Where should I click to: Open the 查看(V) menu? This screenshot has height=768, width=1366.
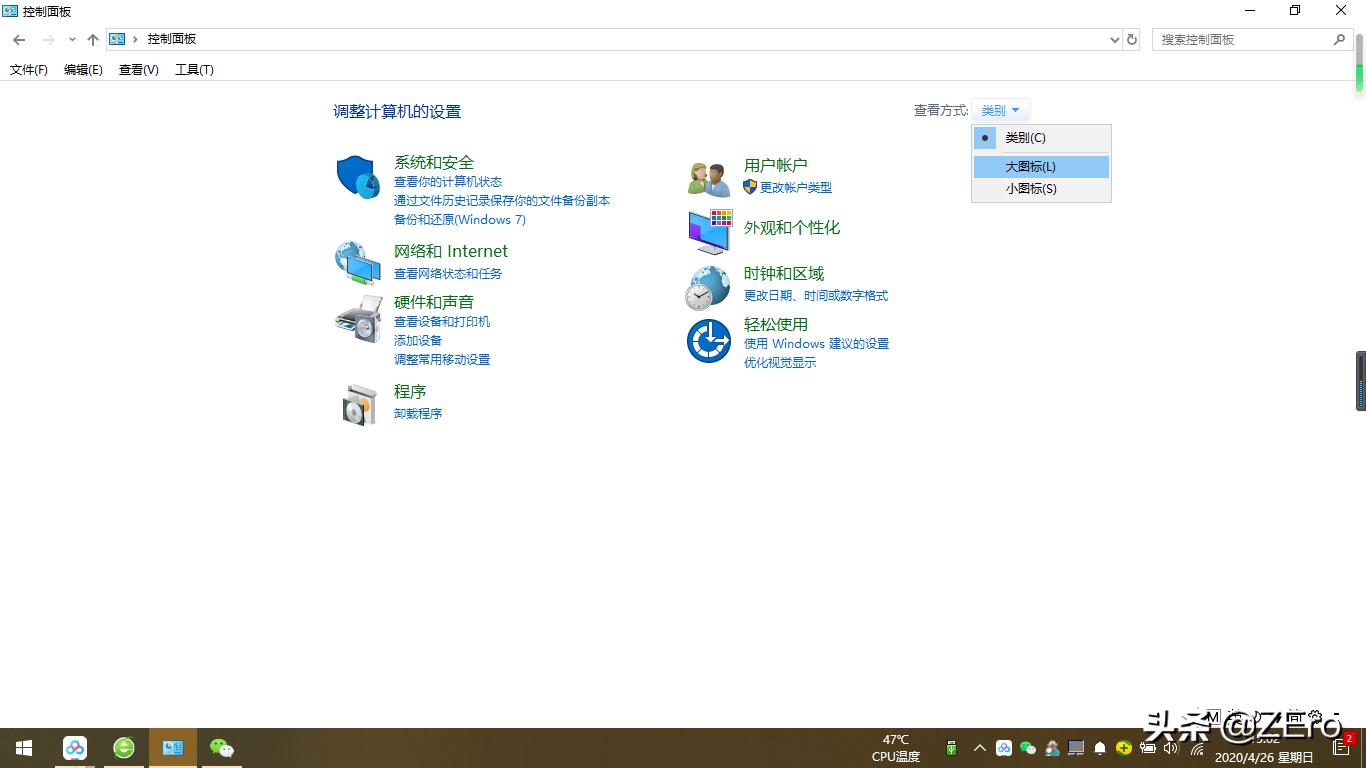138,69
